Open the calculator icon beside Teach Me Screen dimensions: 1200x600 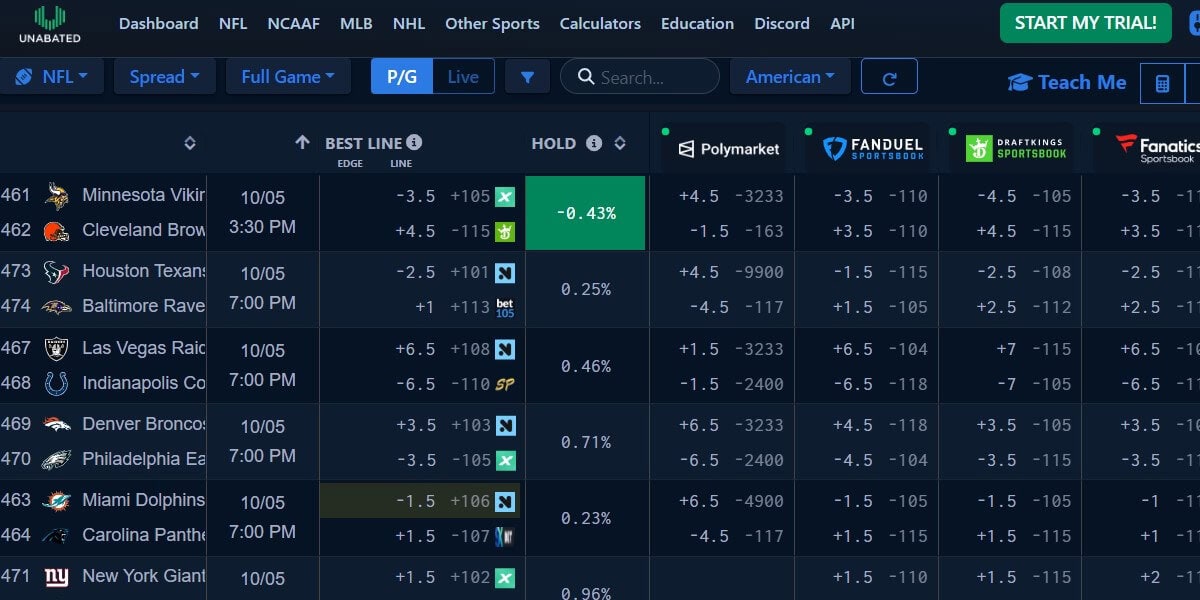click(x=1162, y=83)
